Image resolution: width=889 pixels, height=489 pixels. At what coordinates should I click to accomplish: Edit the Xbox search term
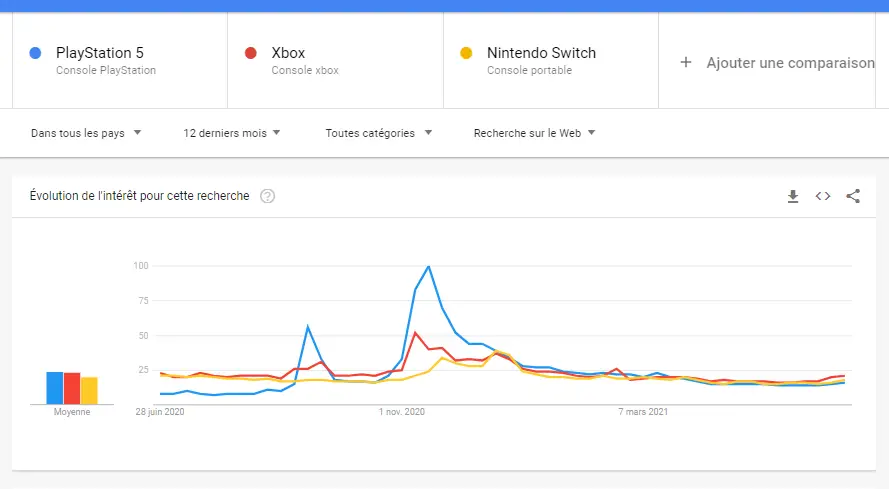[288, 53]
